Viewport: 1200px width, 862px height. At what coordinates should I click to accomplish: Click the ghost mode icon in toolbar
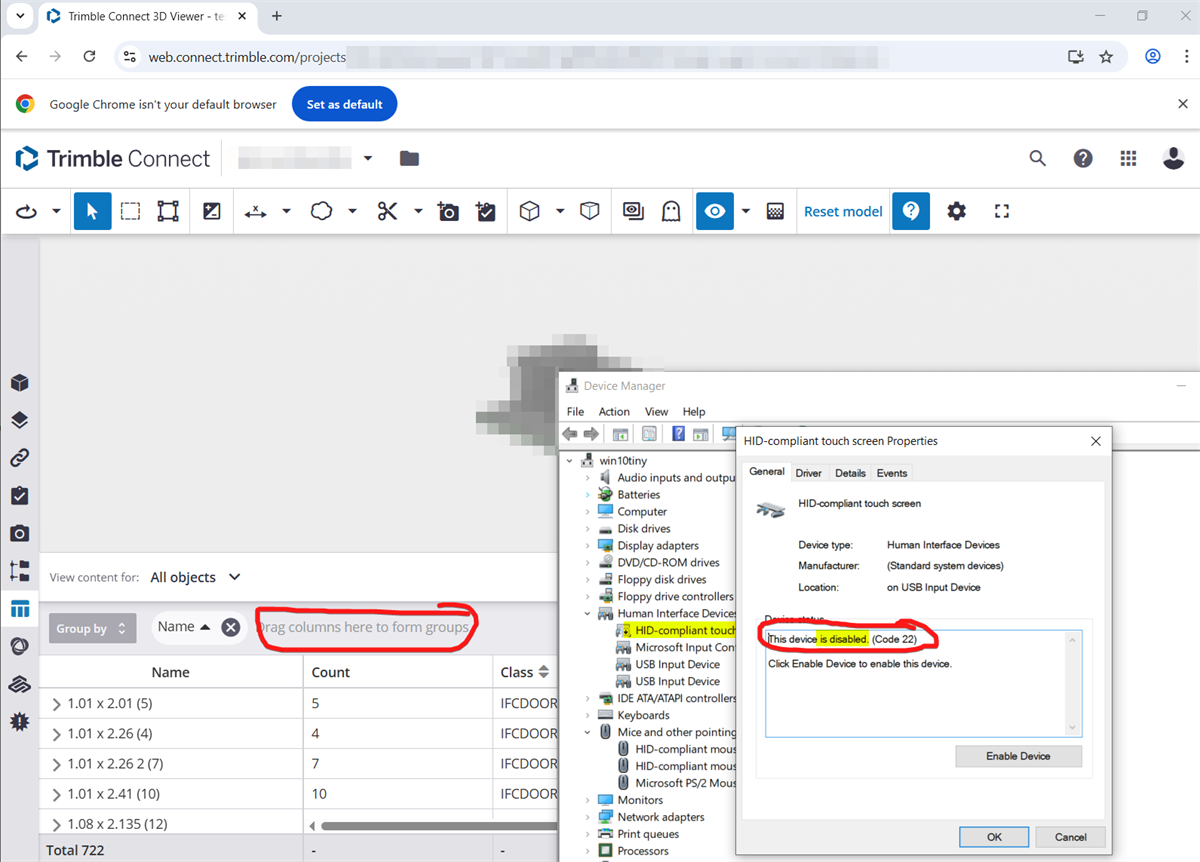pyautogui.click(x=670, y=211)
